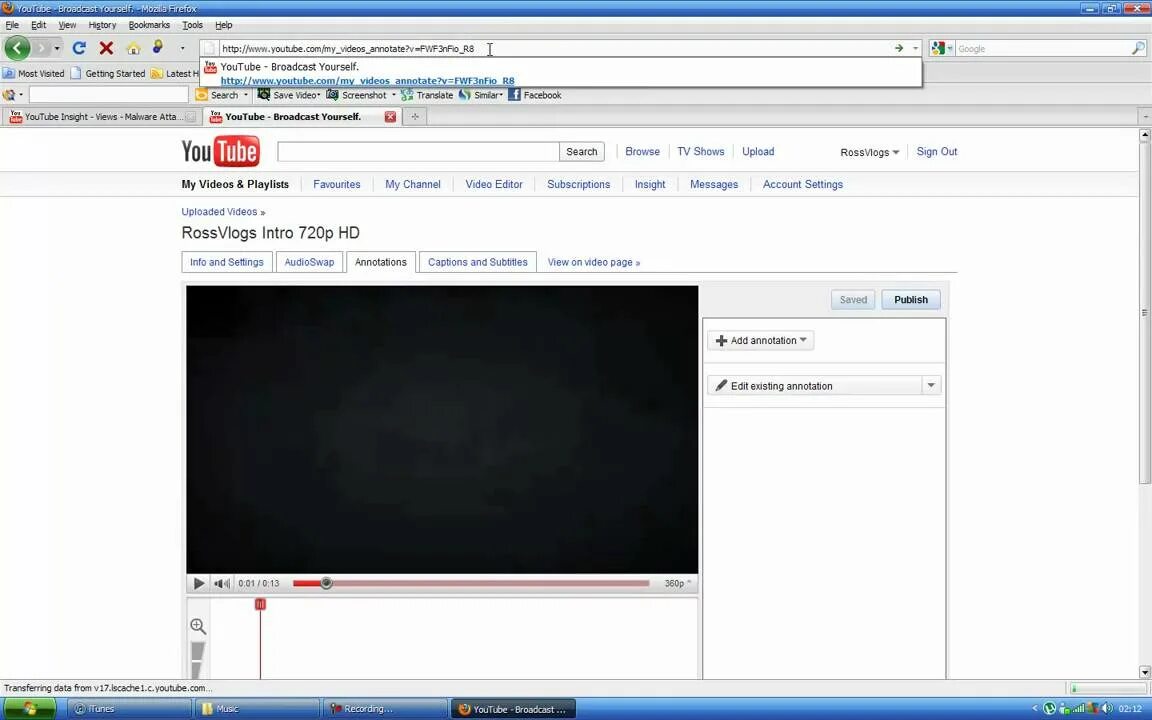Click the Publish button
This screenshot has width=1152, height=720.
click(910, 299)
